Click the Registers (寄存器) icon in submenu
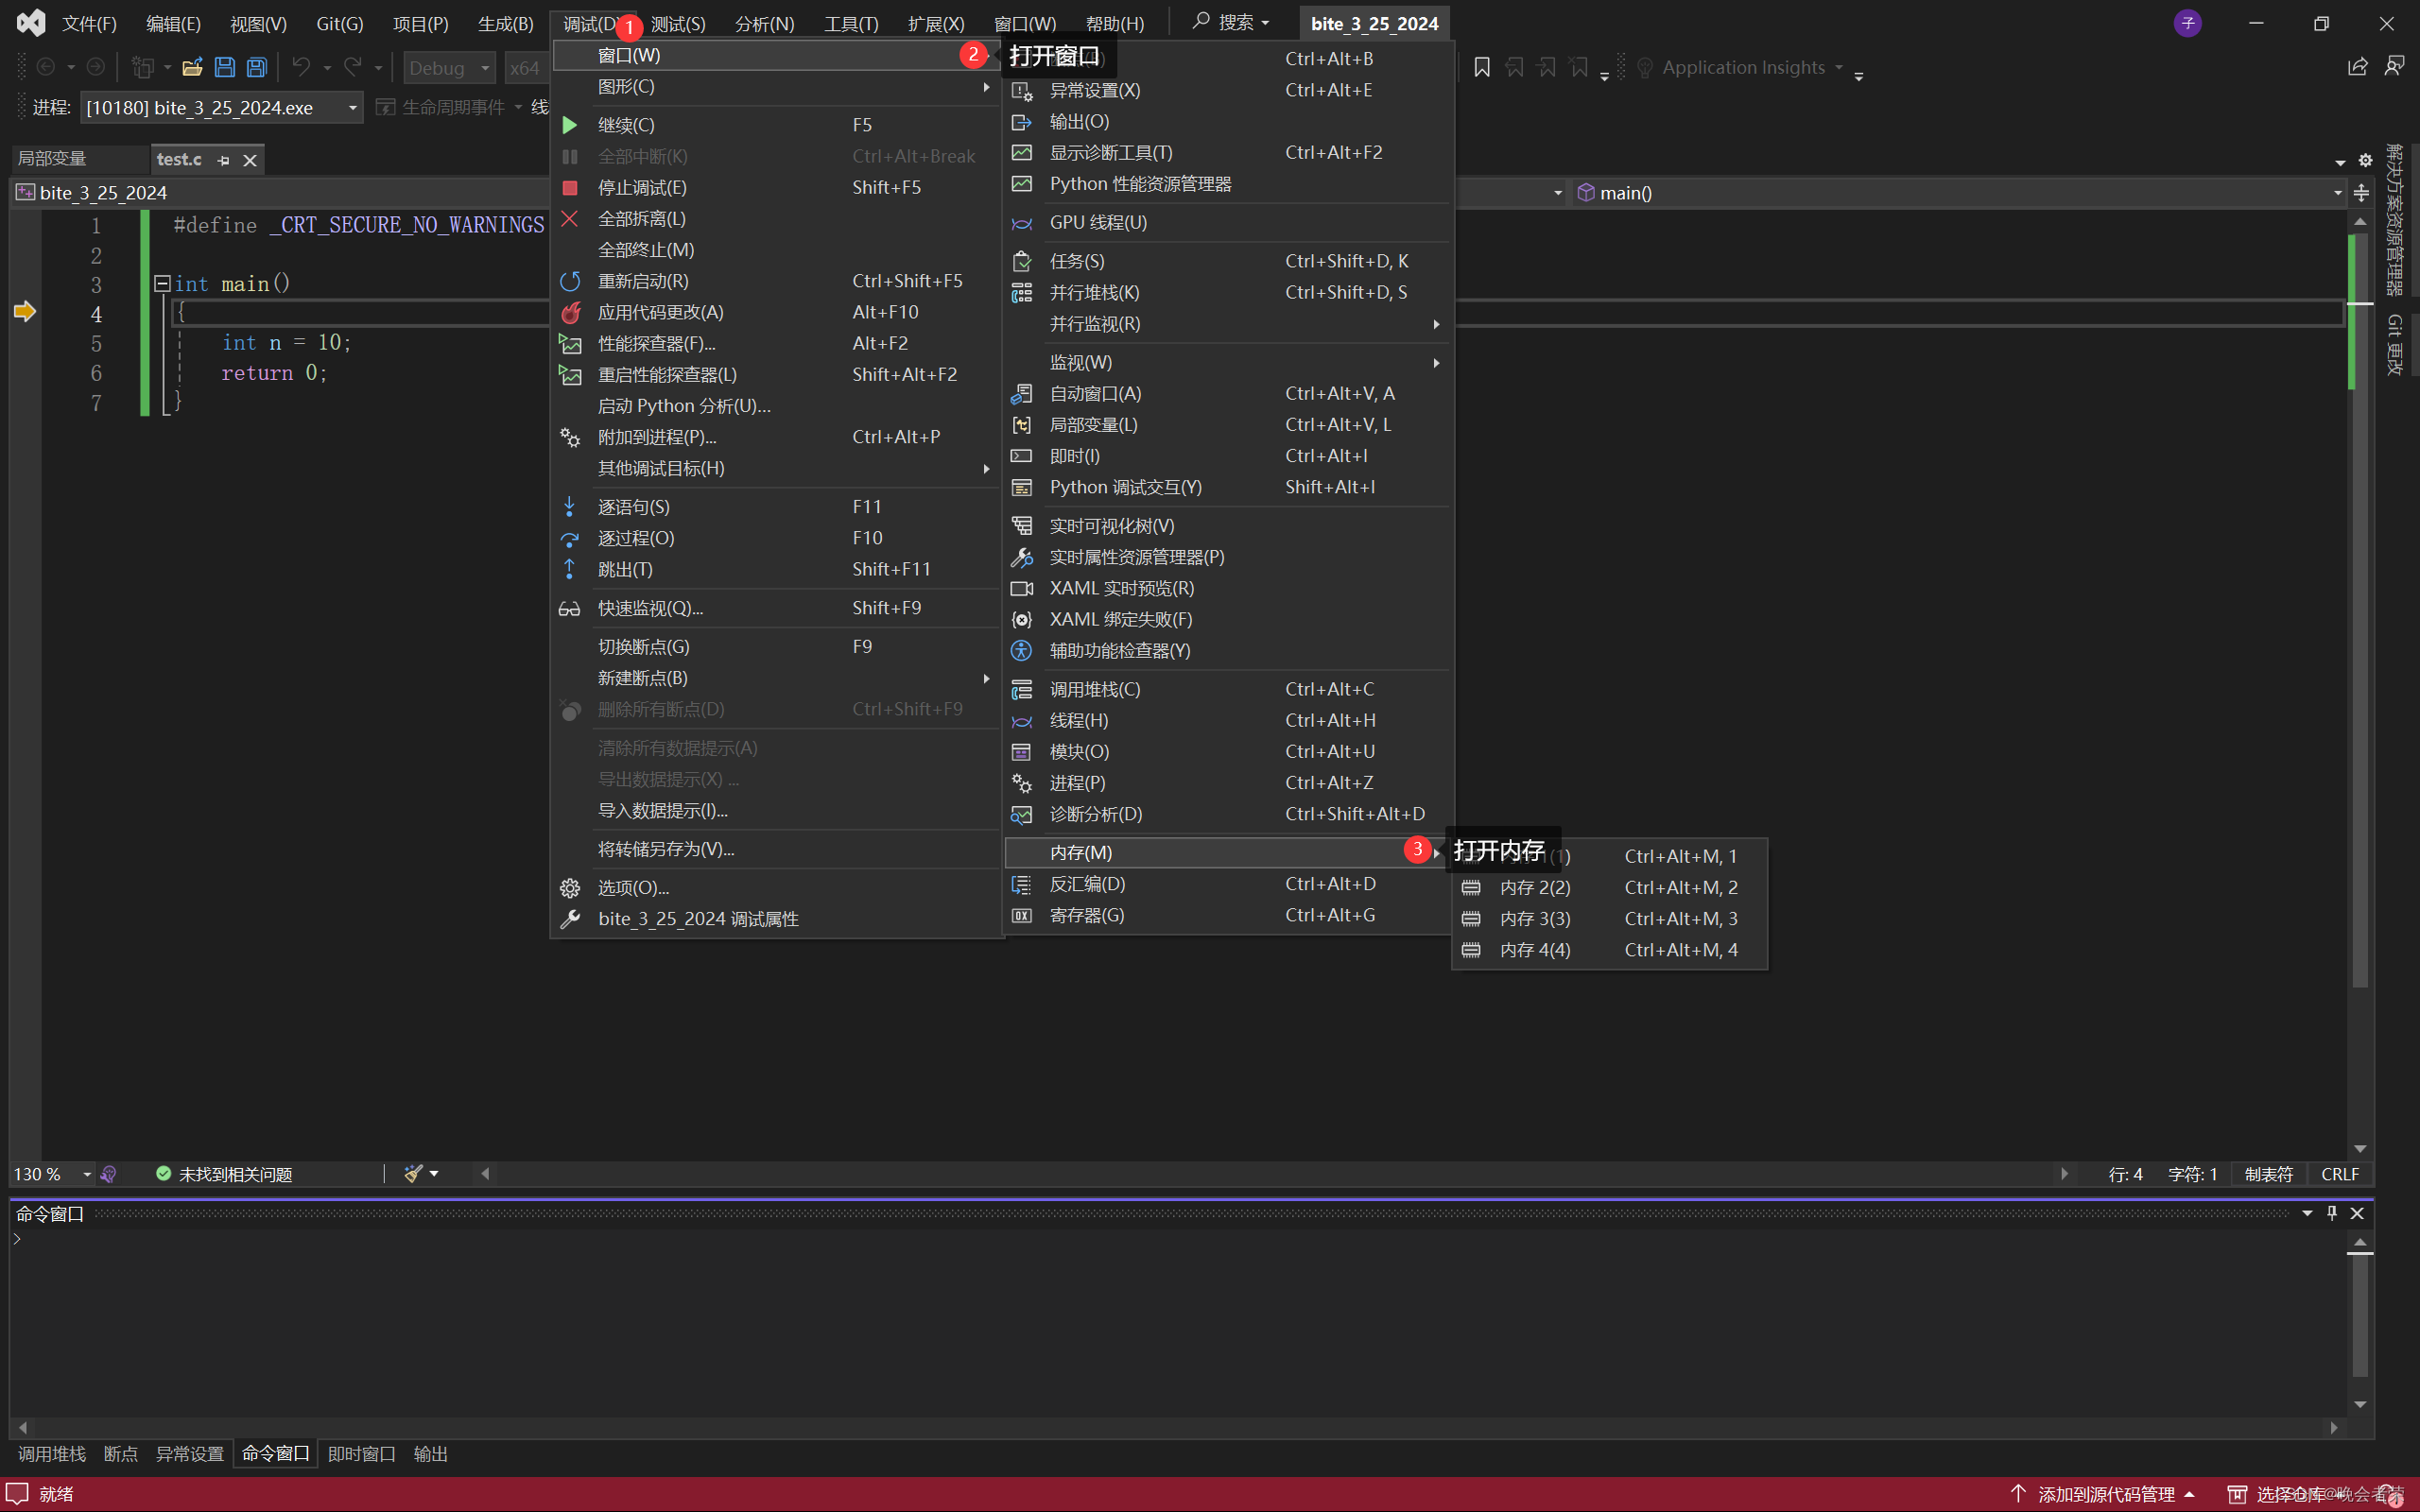This screenshot has width=2420, height=1512. tap(1021, 915)
